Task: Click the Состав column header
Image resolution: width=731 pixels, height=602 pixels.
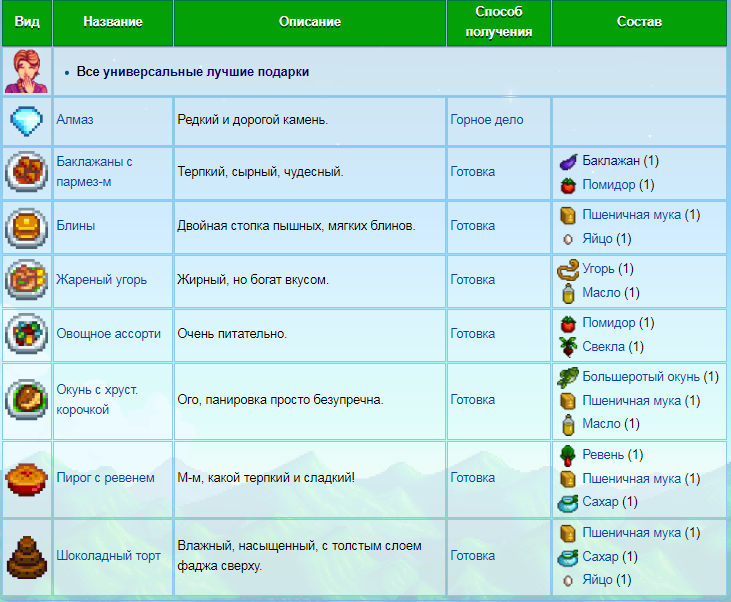Action: [x=639, y=22]
